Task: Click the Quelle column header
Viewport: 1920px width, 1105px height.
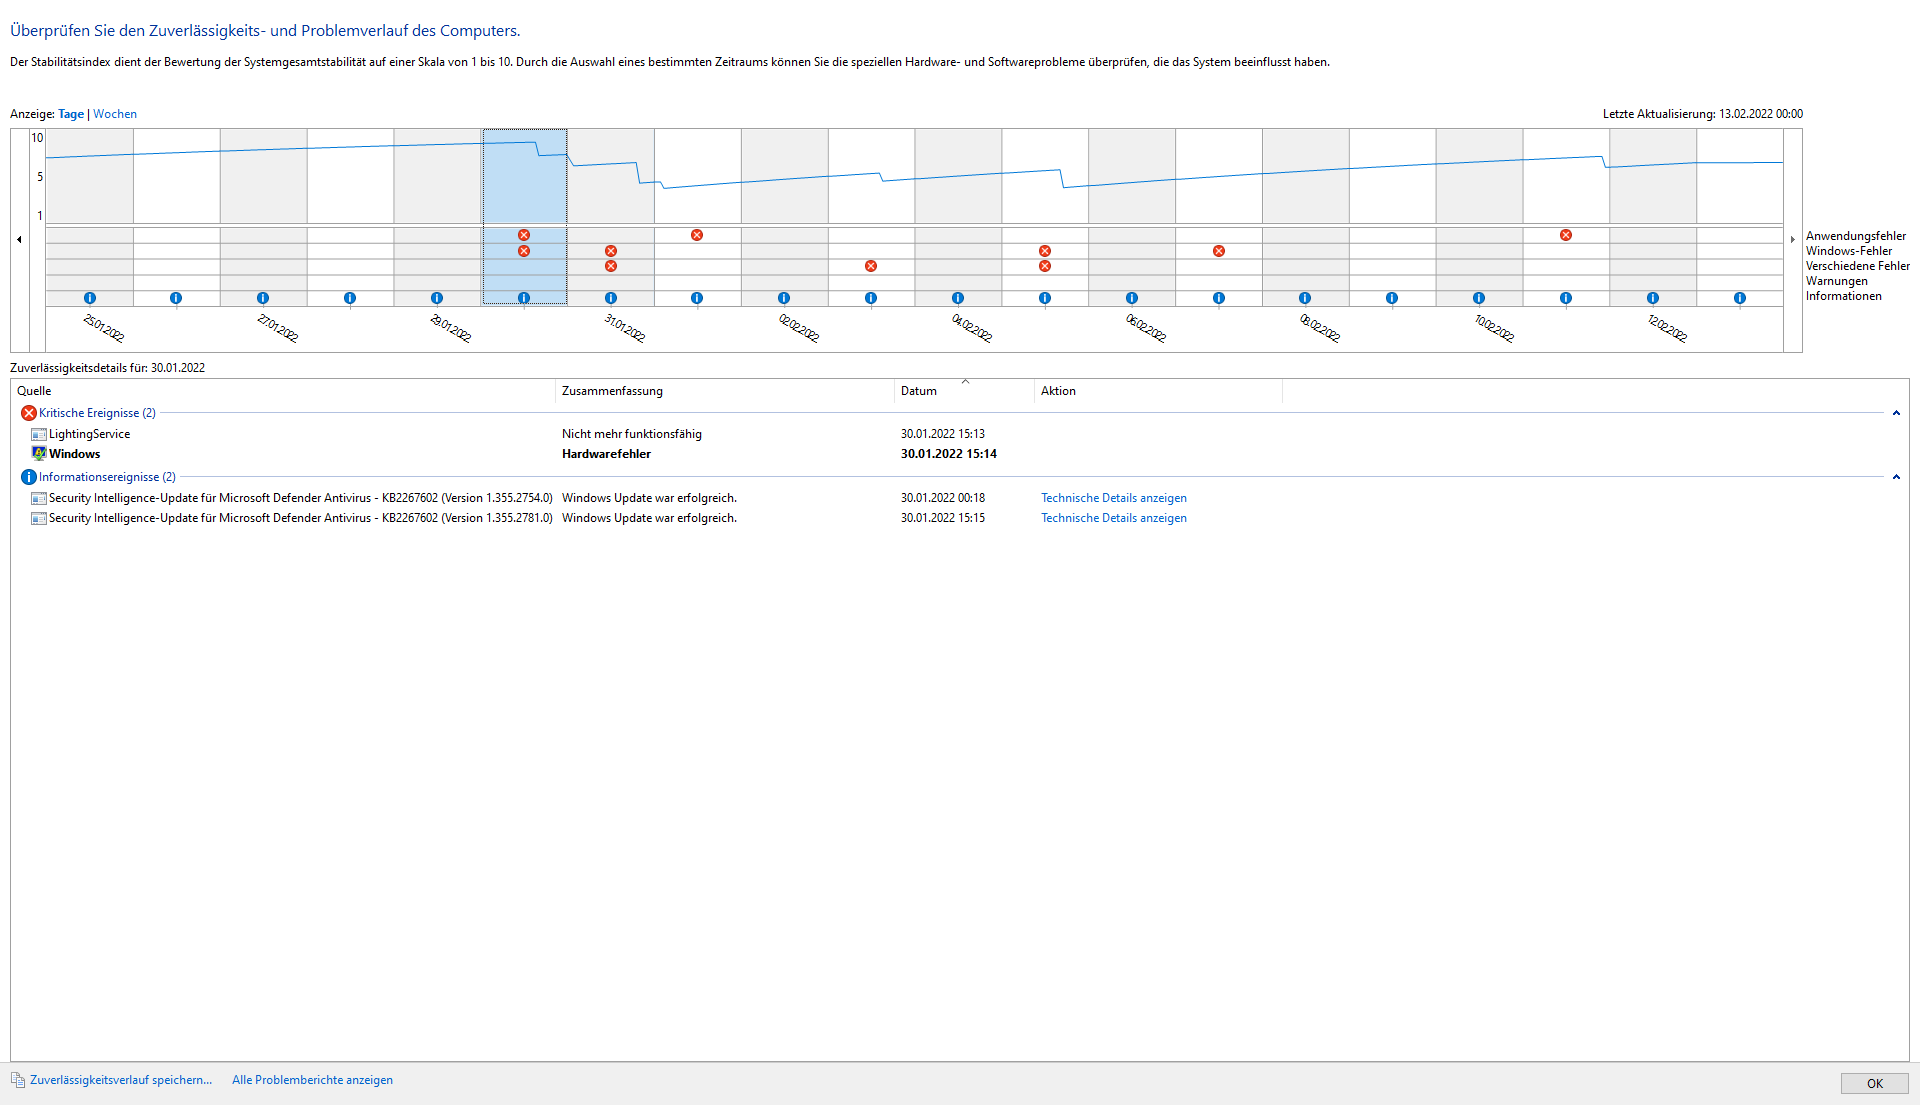Action: [34, 391]
